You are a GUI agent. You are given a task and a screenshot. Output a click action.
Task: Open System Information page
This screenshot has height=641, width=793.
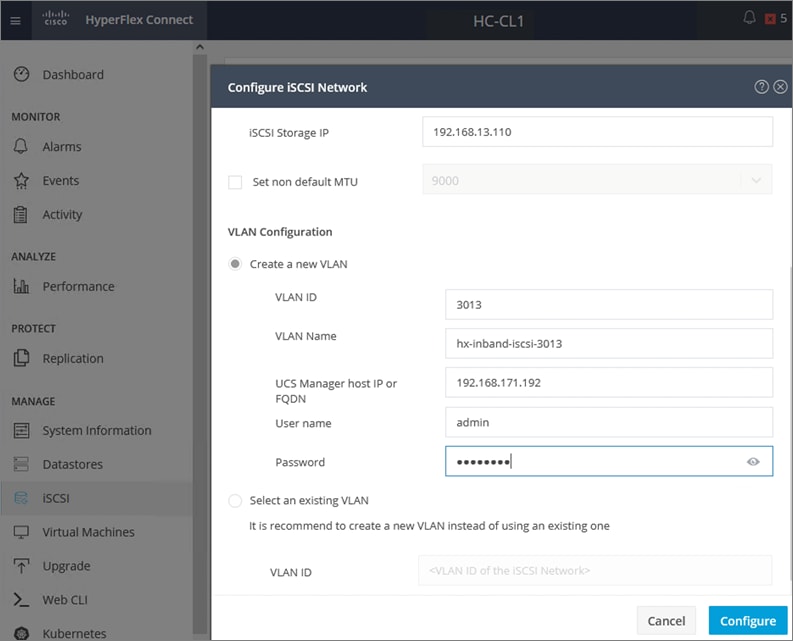pyautogui.click(x=97, y=431)
